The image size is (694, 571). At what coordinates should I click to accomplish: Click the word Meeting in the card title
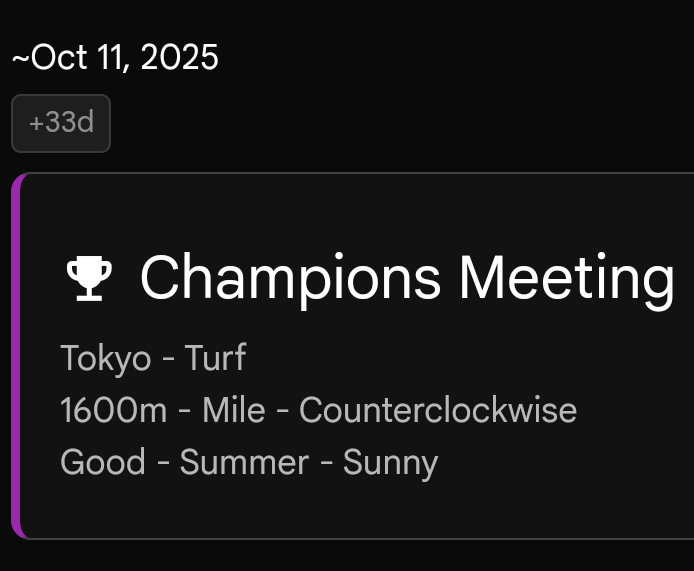coord(567,281)
